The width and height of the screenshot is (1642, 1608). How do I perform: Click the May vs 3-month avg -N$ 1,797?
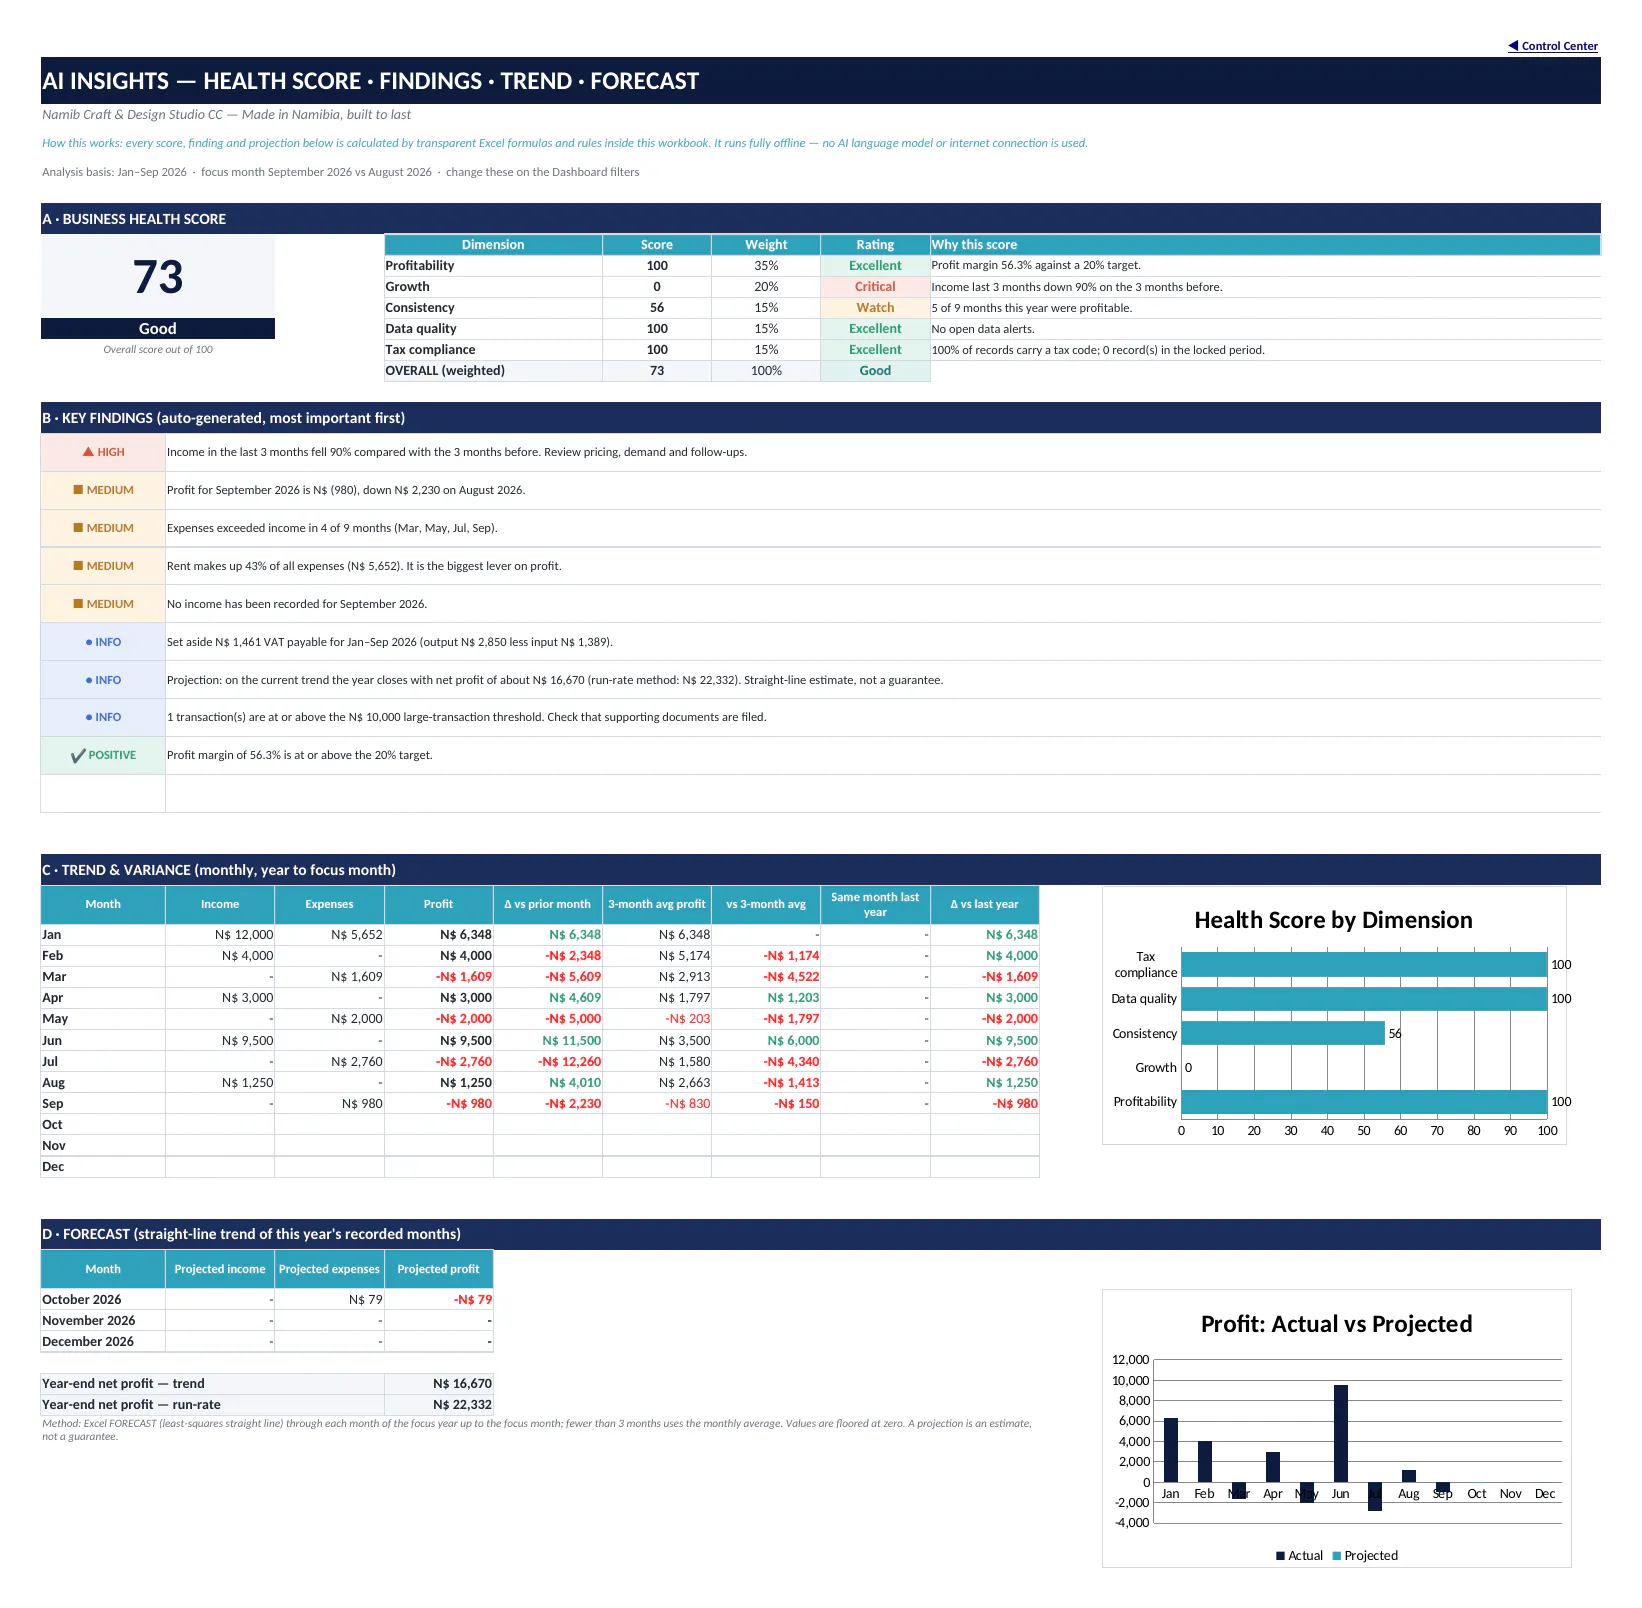[x=766, y=1019]
